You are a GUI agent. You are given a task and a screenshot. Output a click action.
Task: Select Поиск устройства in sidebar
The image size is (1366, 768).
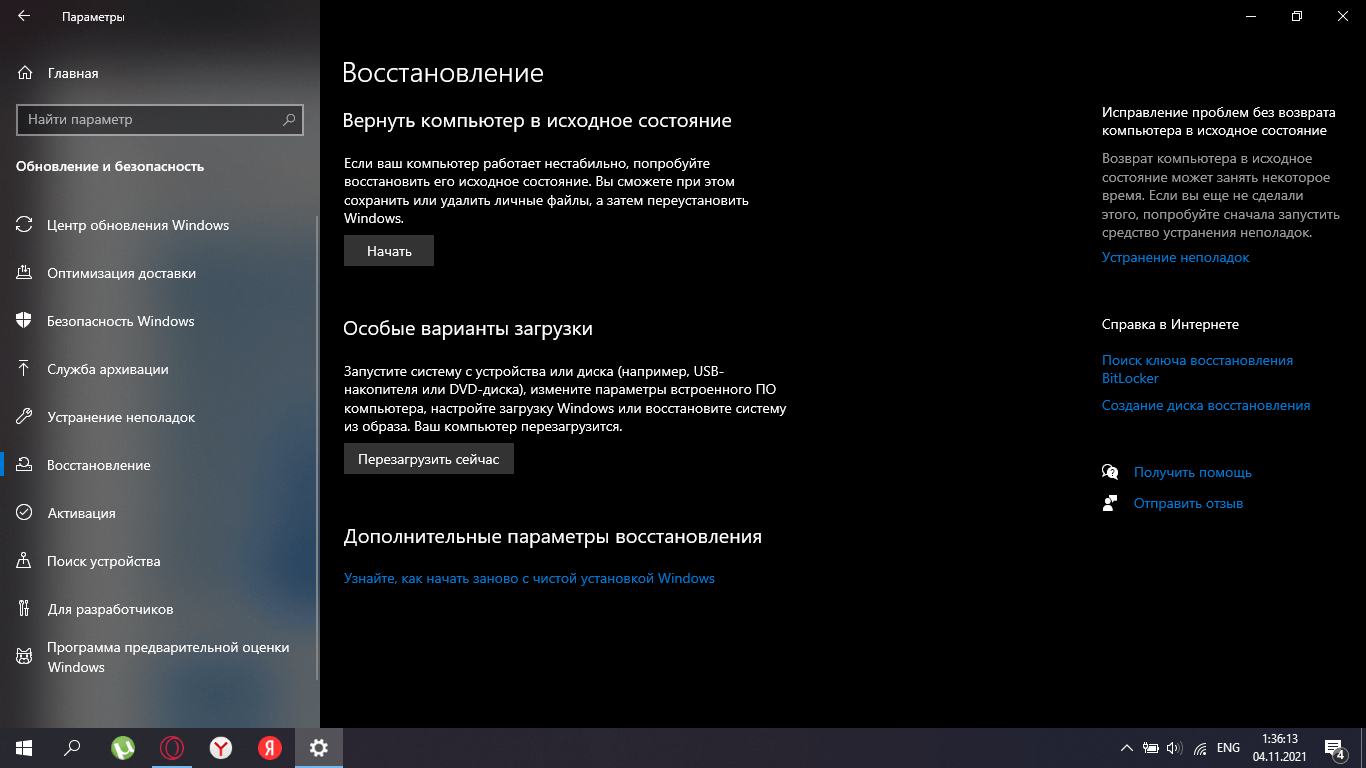pyautogui.click(x=103, y=561)
